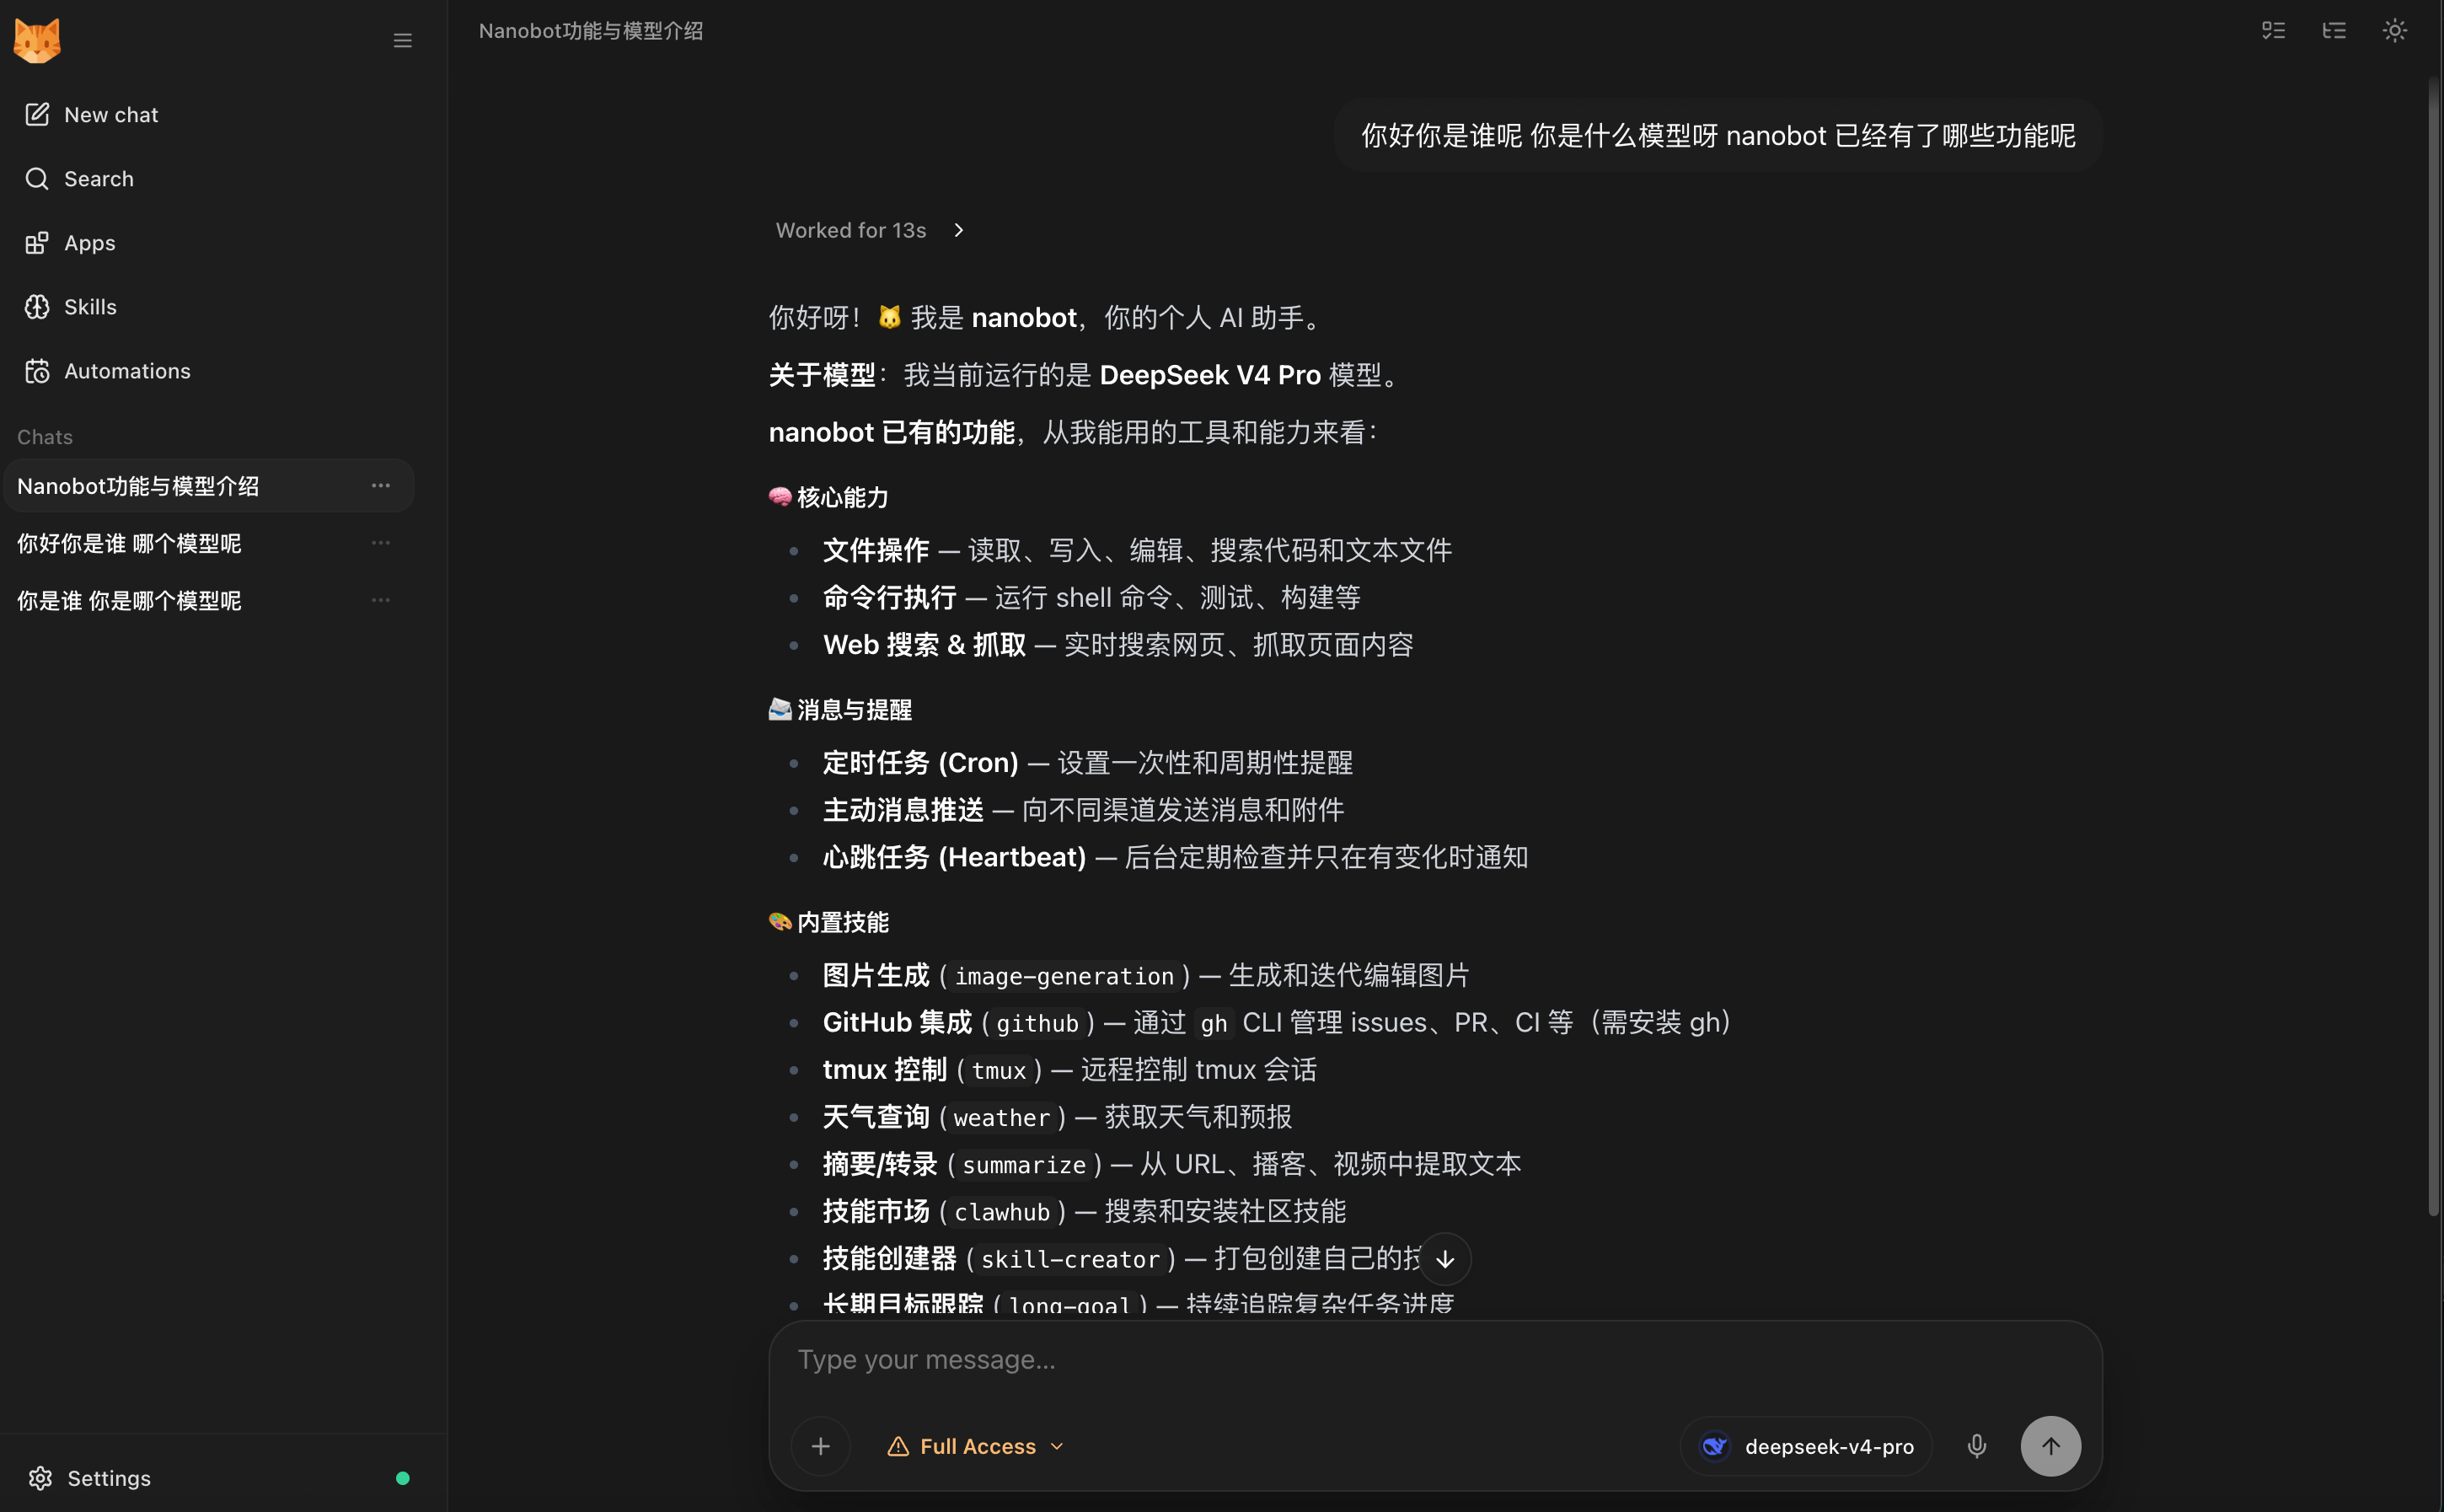Click the github code label
2444x1512 pixels.
(1037, 1023)
